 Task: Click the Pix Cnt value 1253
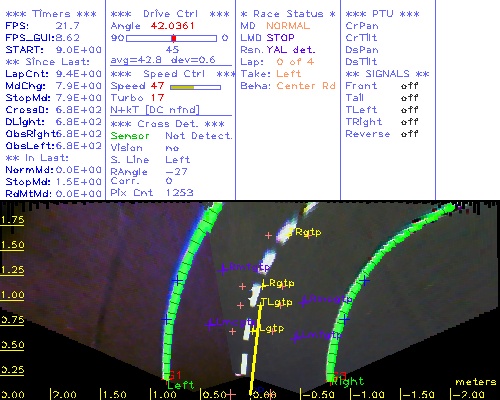point(179,193)
